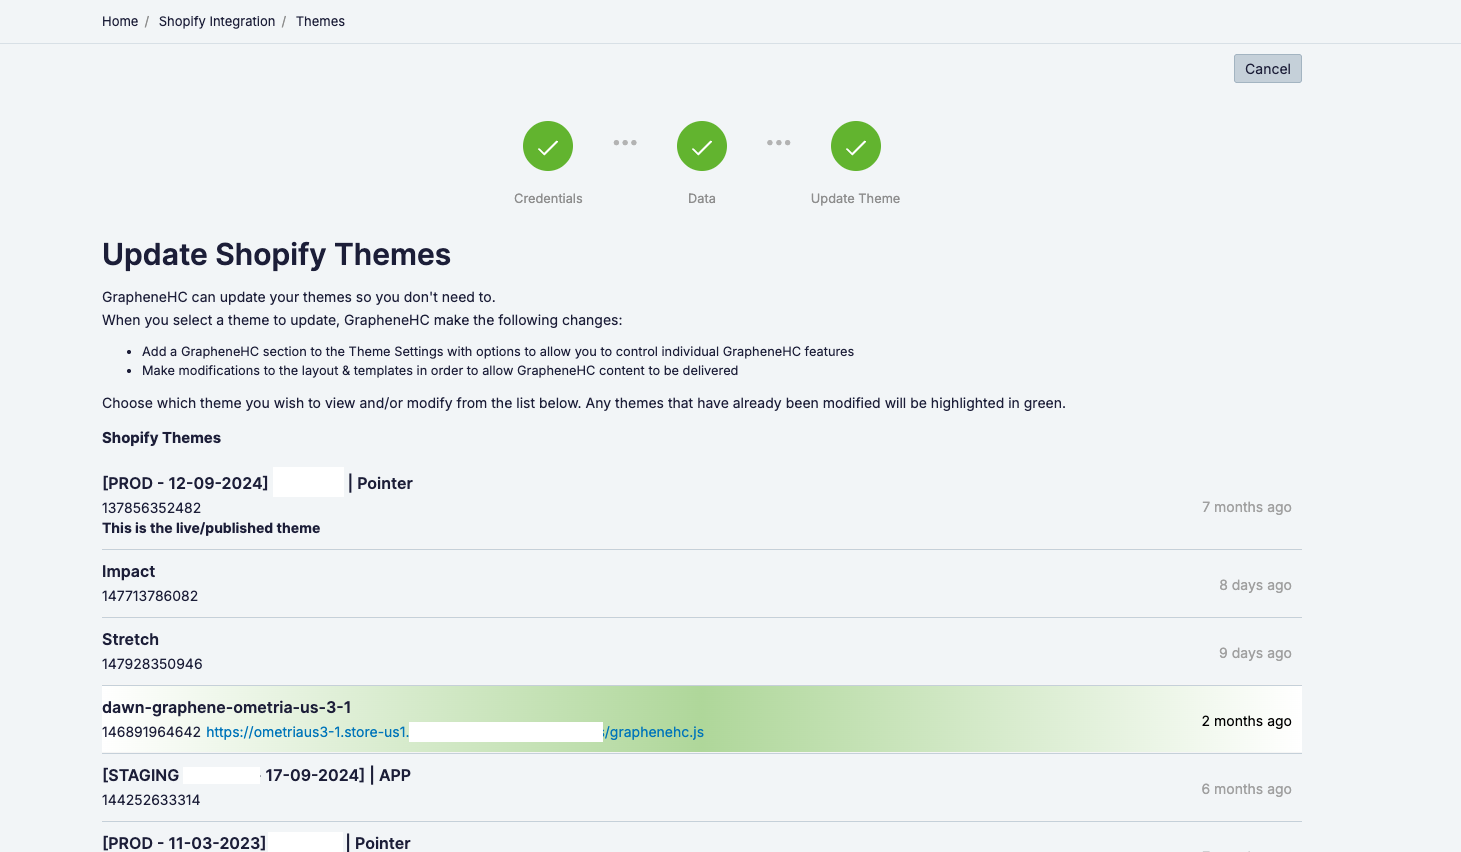Click the '9 days ago' timestamp
Screen dimensions: 1461x852
[1255, 653]
